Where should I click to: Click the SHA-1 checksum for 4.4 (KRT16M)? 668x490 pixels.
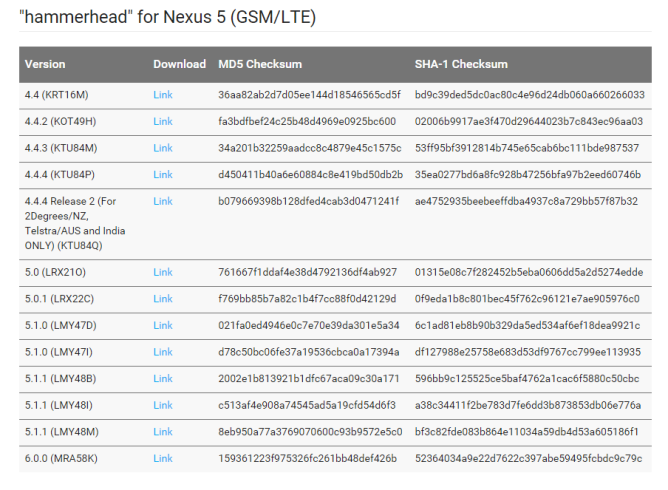point(529,95)
